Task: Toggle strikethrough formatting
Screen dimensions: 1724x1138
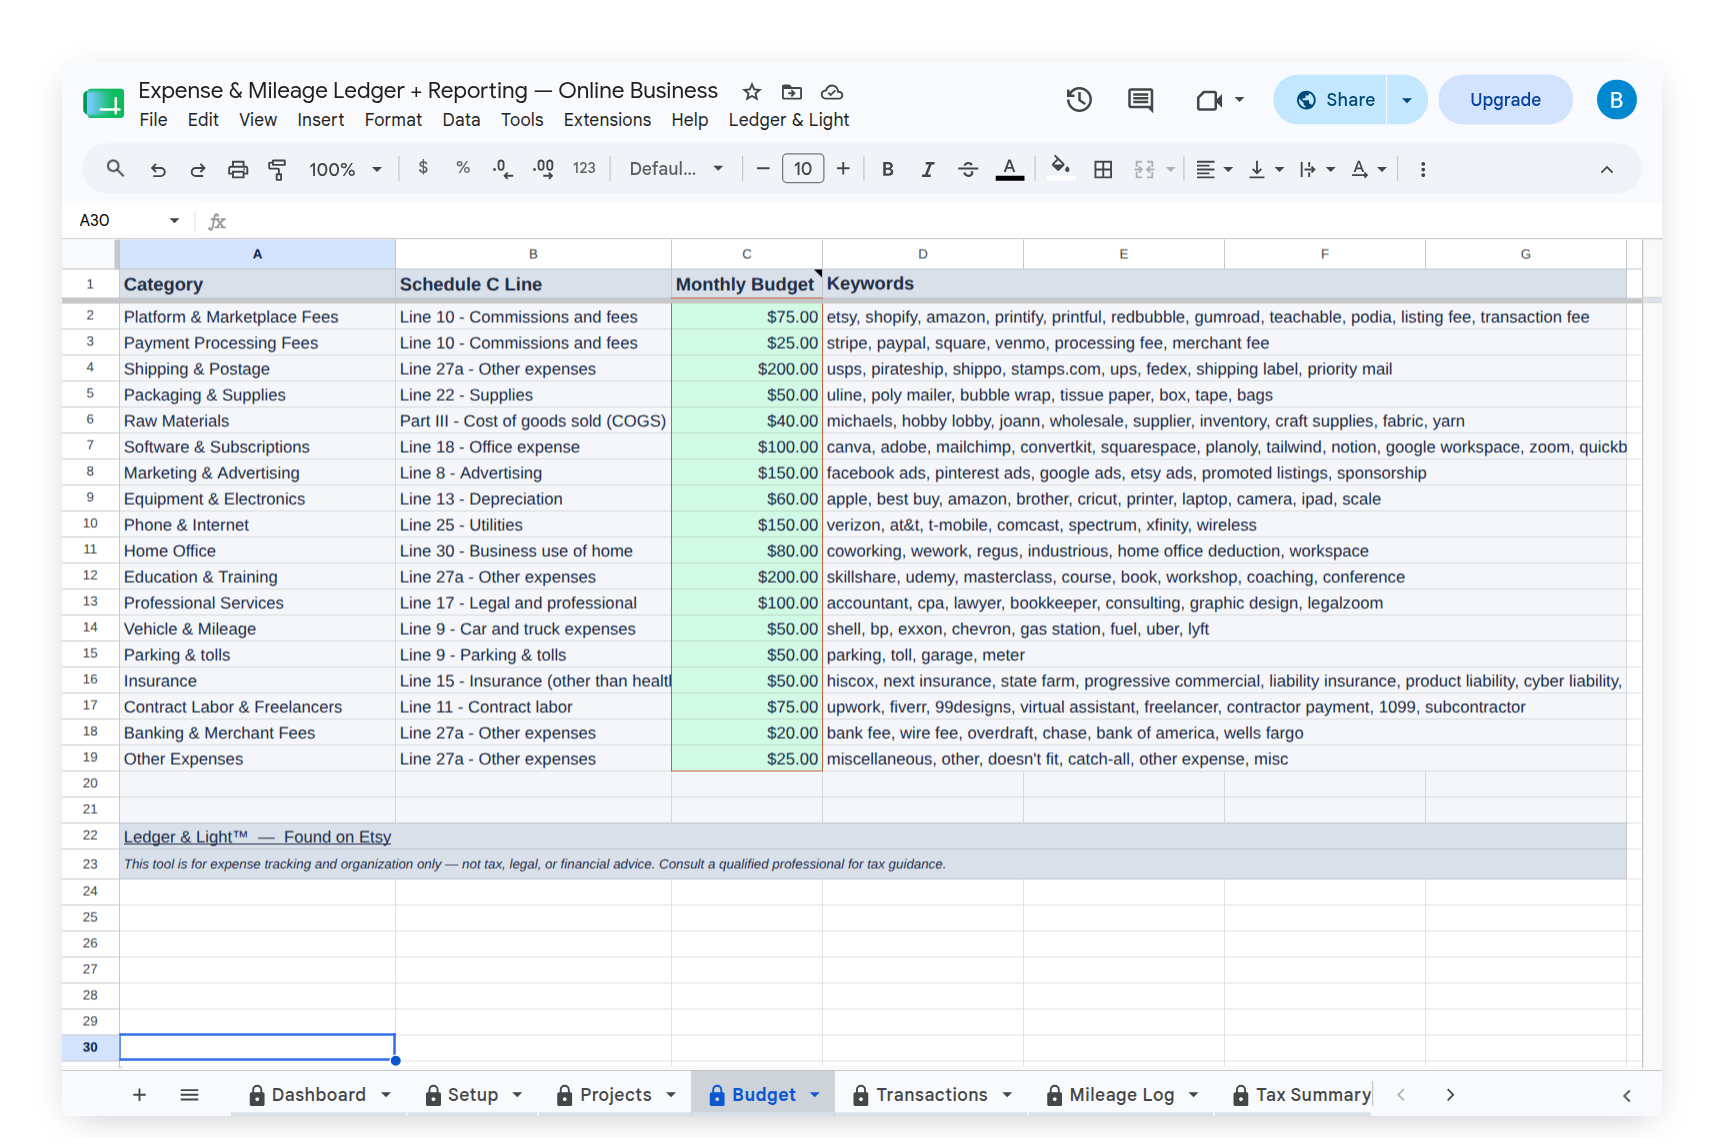Action: click(968, 169)
